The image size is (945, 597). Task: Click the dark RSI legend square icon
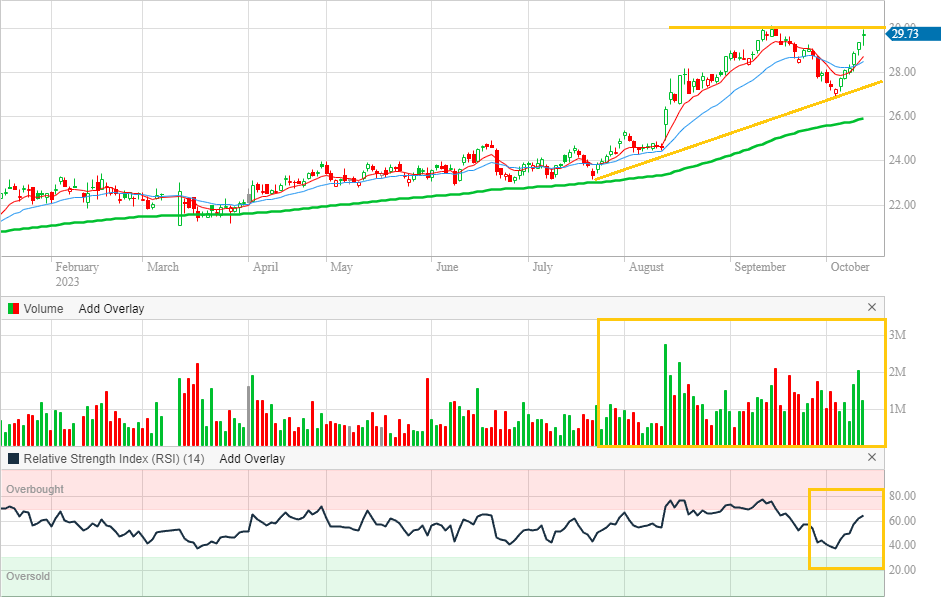(13, 459)
